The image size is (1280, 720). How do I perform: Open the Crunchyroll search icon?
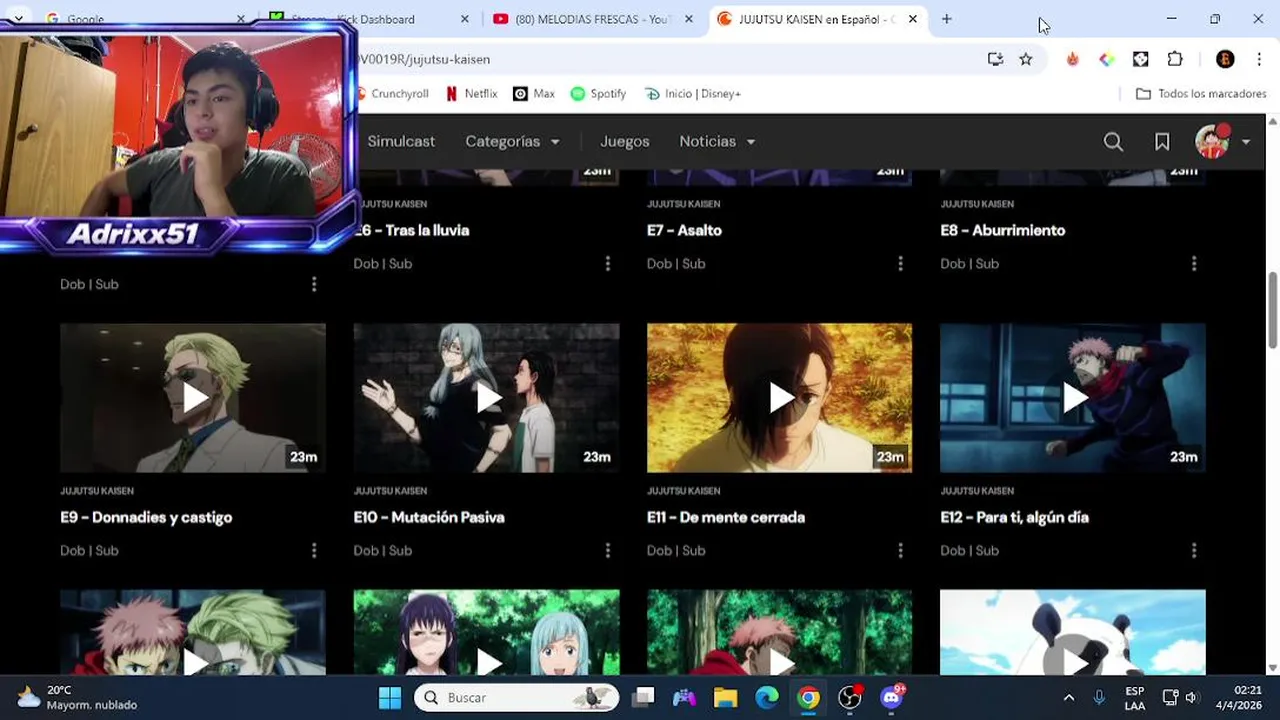tap(1113, 142)
